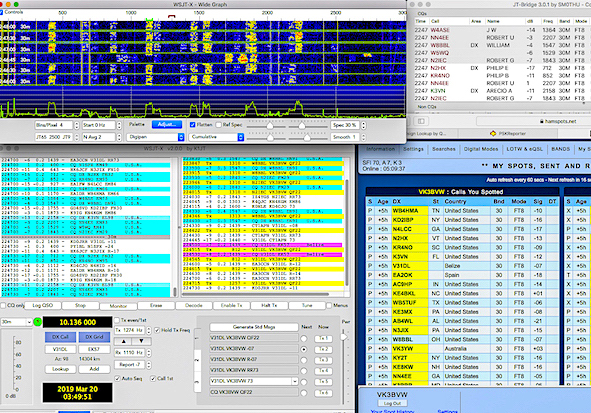This screenshot has width=591, height=413.
Task: Open the Information tab on HamSpots
Action: 380,149
